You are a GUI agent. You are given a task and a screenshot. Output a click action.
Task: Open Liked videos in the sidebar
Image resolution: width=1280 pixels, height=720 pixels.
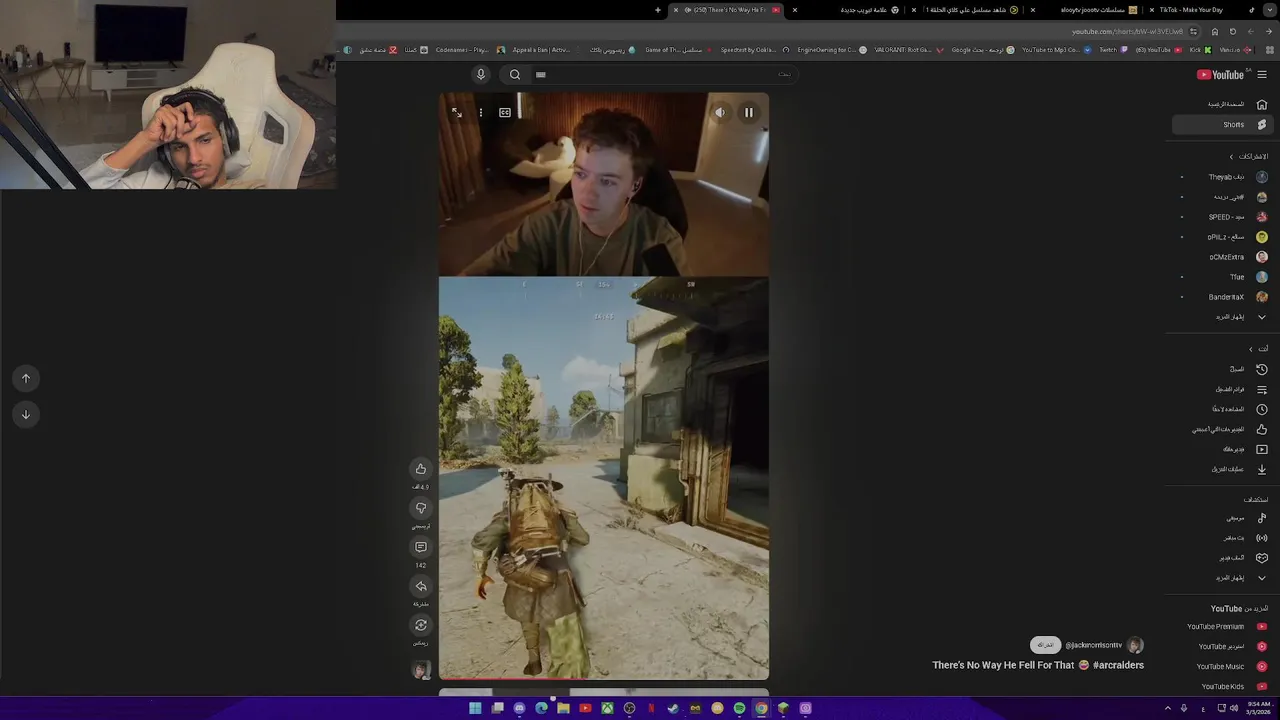tap(1222, 429)
